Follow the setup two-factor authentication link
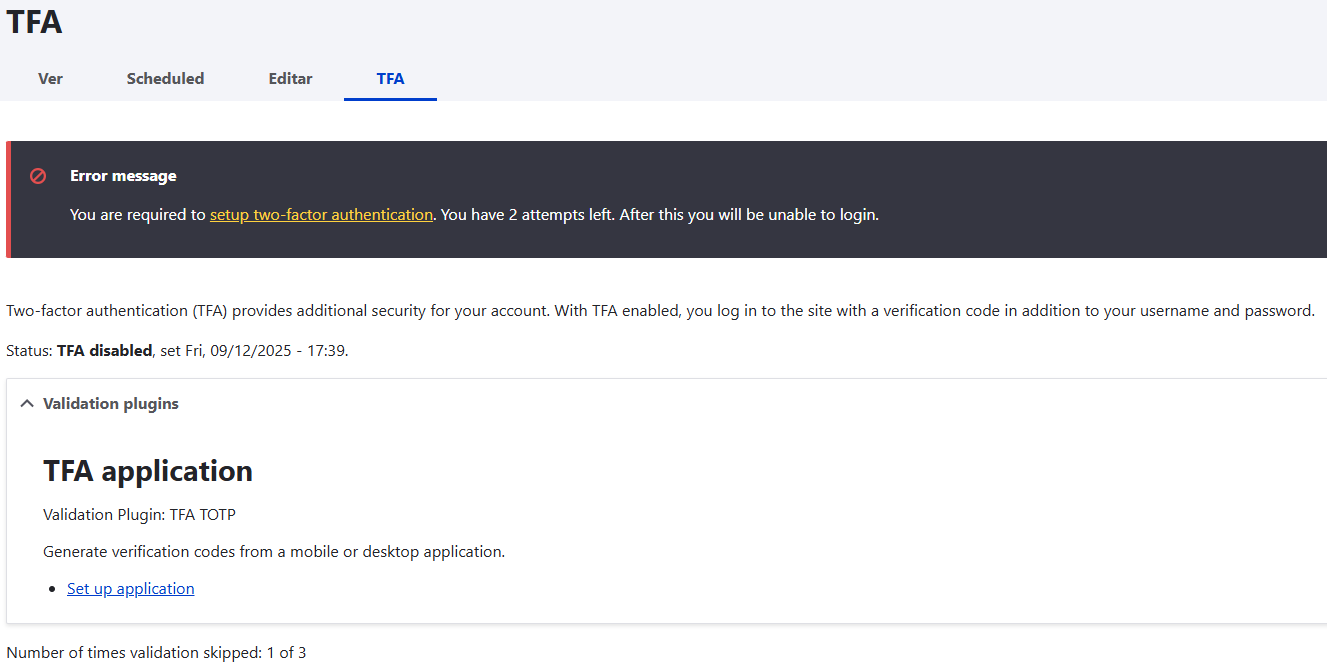 point(321,215)
